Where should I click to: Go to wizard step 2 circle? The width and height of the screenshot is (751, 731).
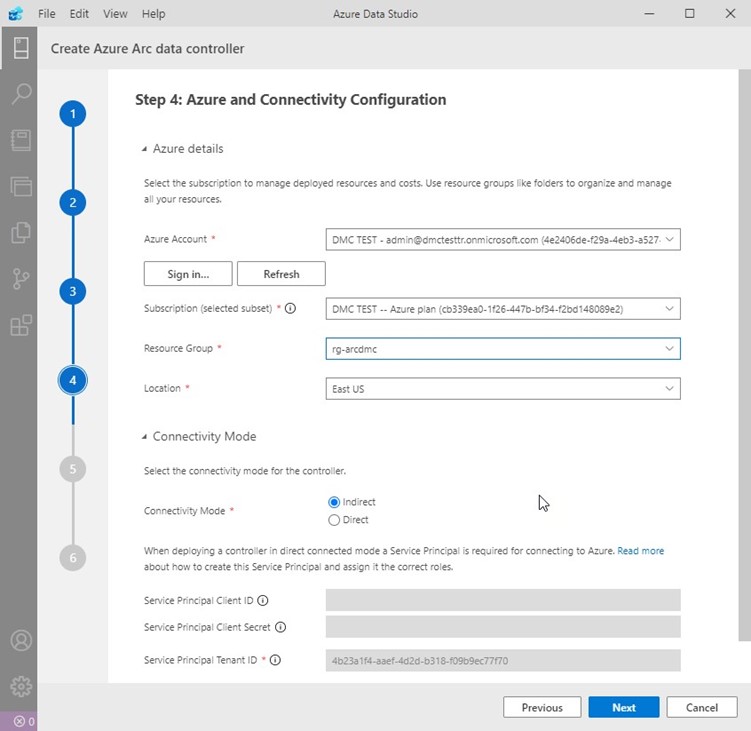pos(73,203)
